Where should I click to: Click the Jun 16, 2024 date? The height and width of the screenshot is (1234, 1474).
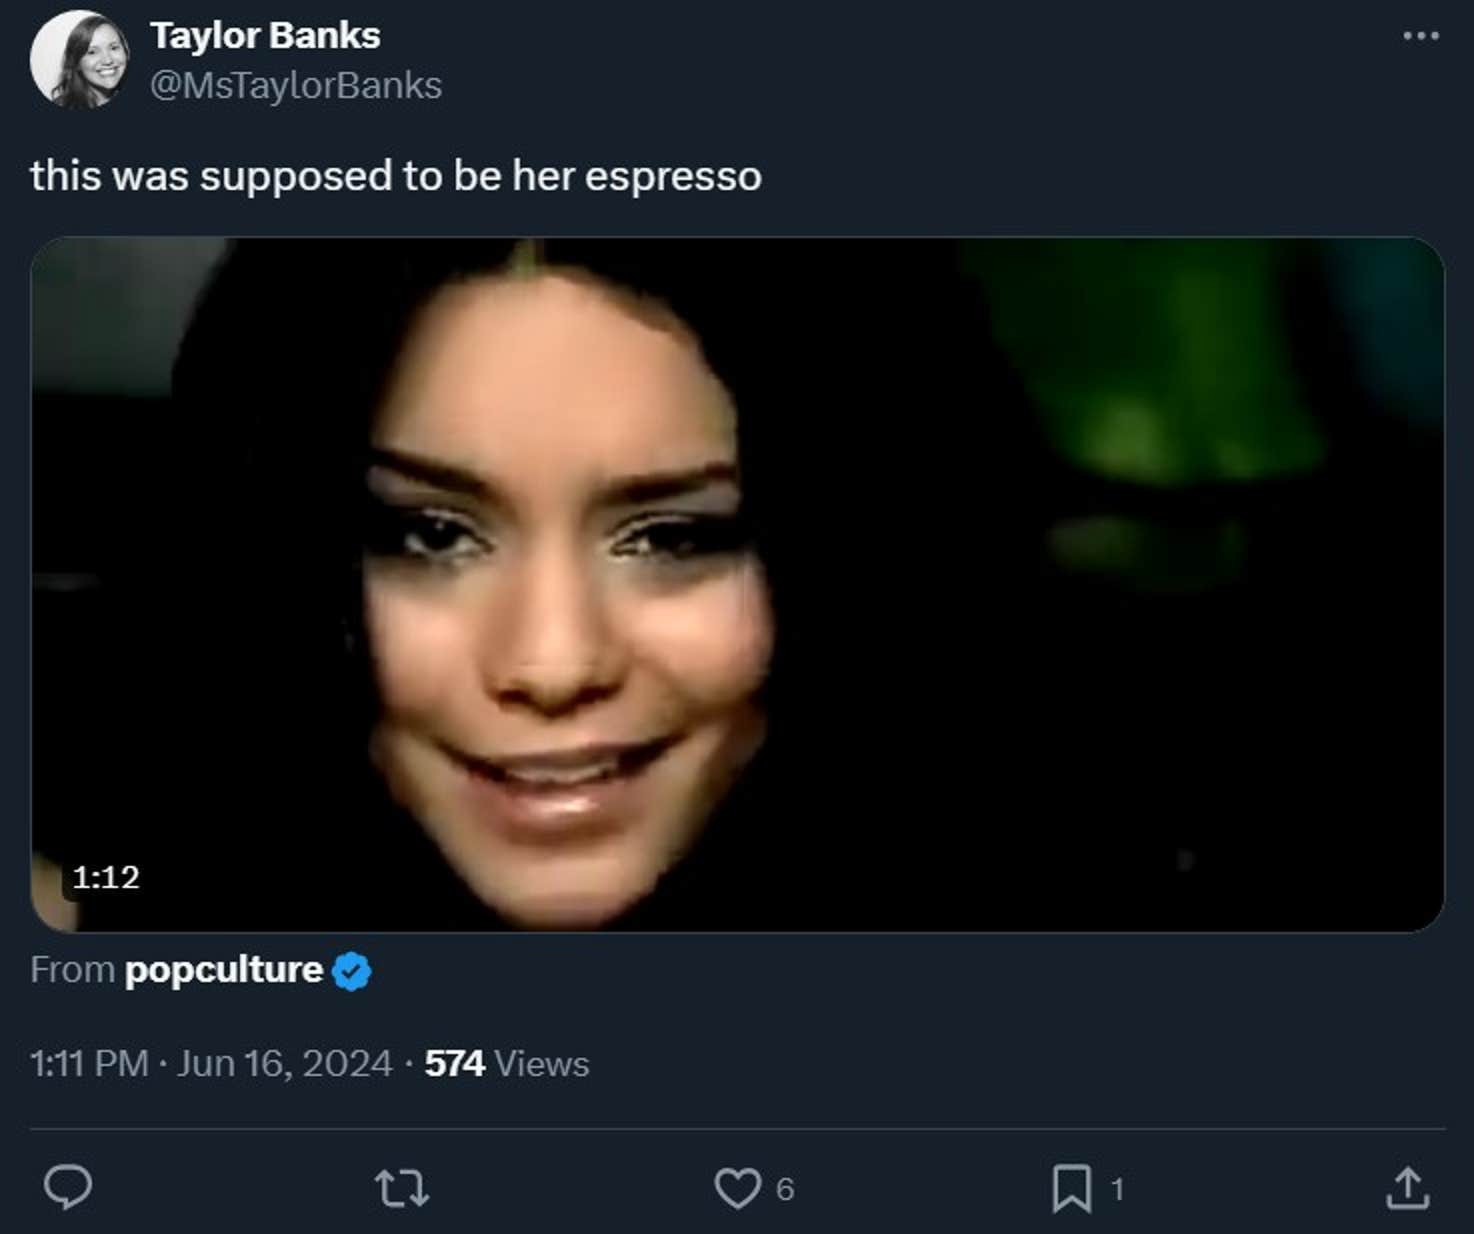[x=284, y=1063]
